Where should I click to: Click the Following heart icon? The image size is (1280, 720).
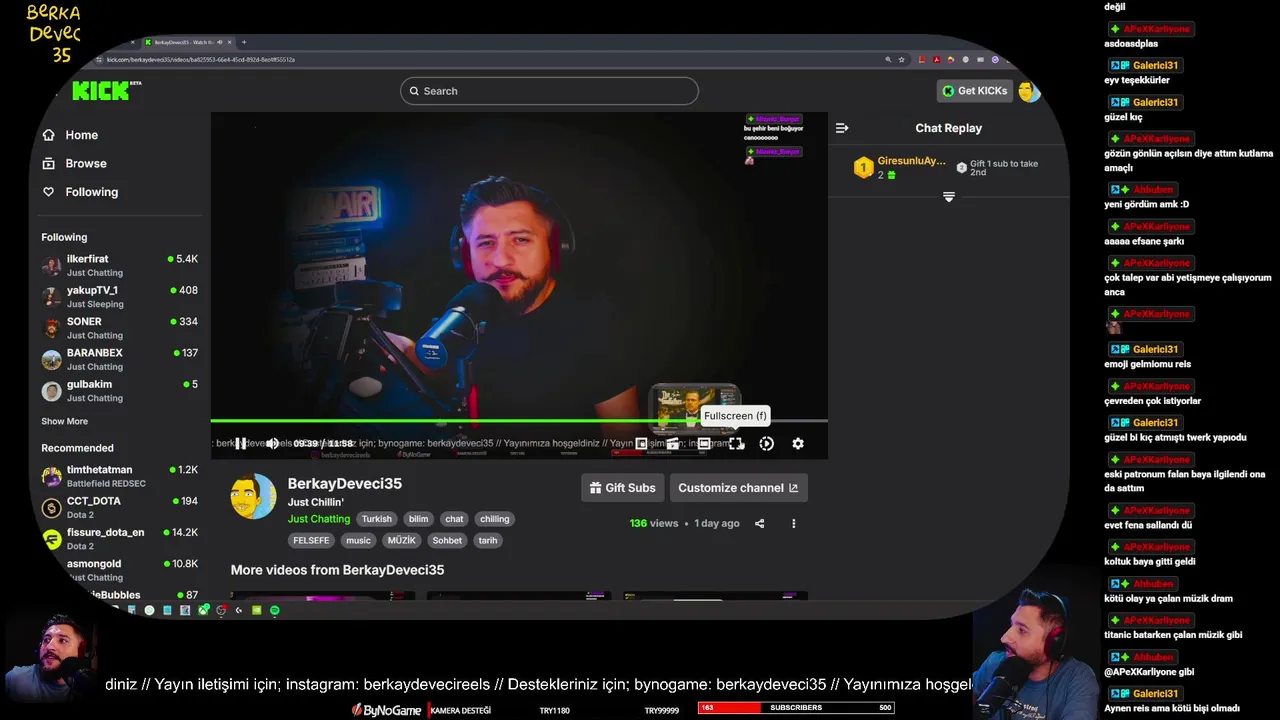[49, 192]
